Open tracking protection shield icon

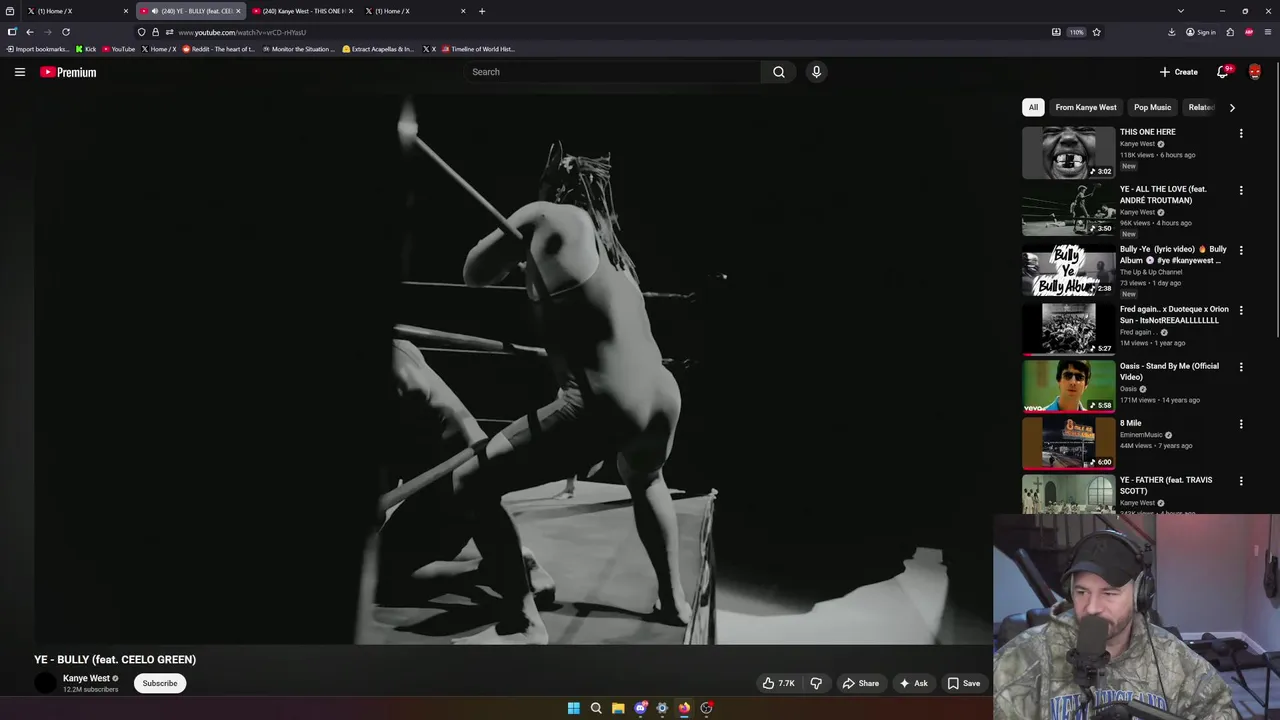[141, 32]
